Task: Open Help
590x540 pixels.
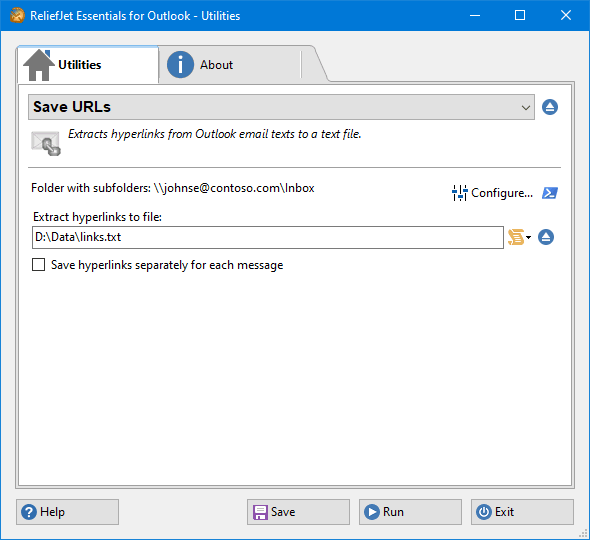Action: pos(67,512)
